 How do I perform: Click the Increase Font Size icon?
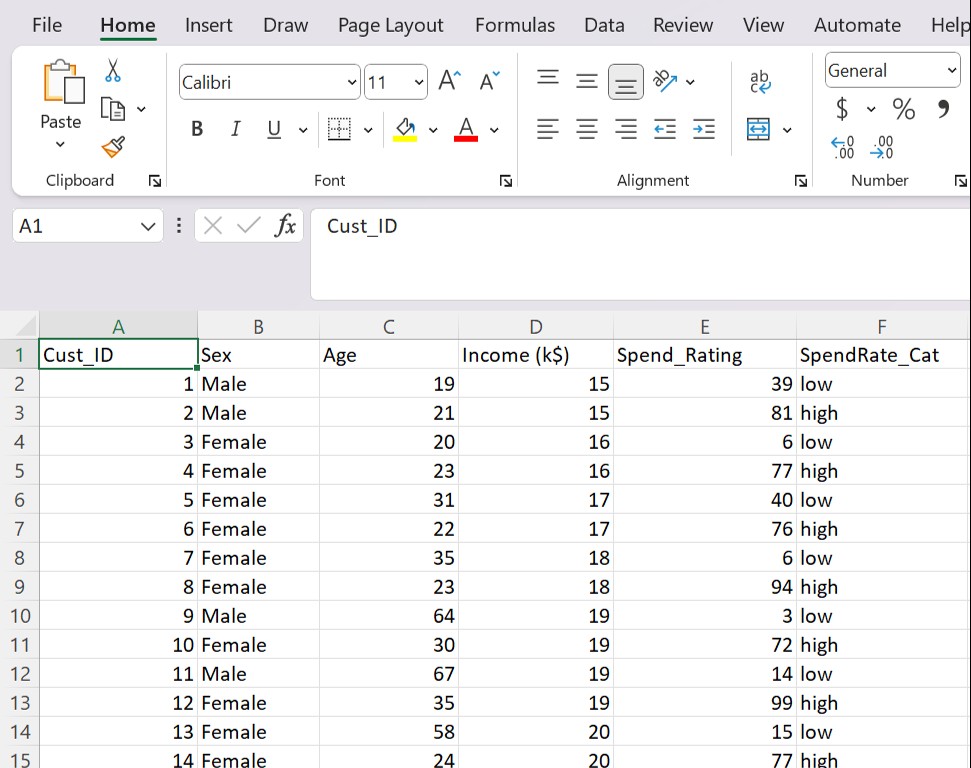pyautogui.click(x=450, y=82)
